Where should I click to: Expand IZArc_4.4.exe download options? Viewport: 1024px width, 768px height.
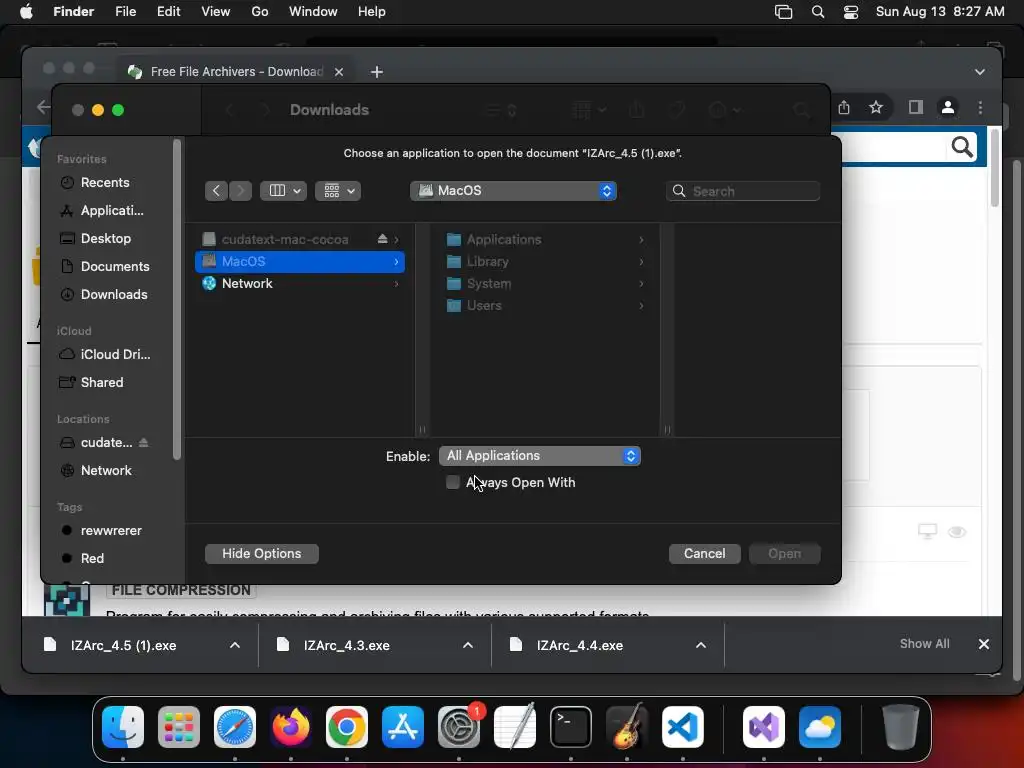point(701,645)
